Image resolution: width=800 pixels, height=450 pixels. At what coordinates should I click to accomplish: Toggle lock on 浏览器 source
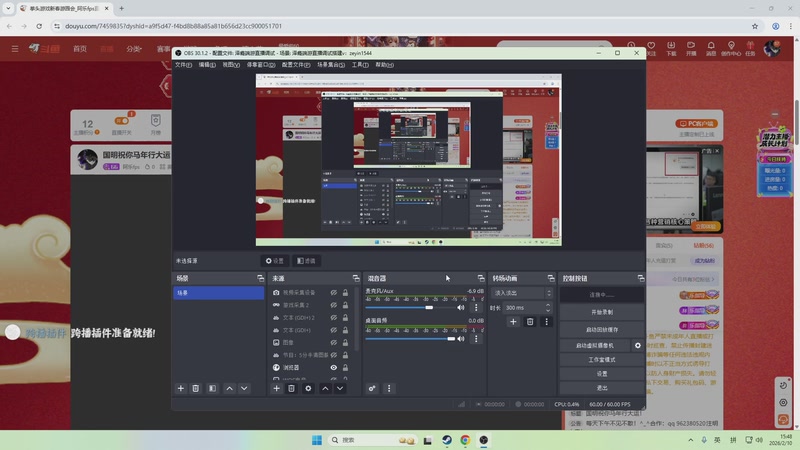[x=345, y=367]
